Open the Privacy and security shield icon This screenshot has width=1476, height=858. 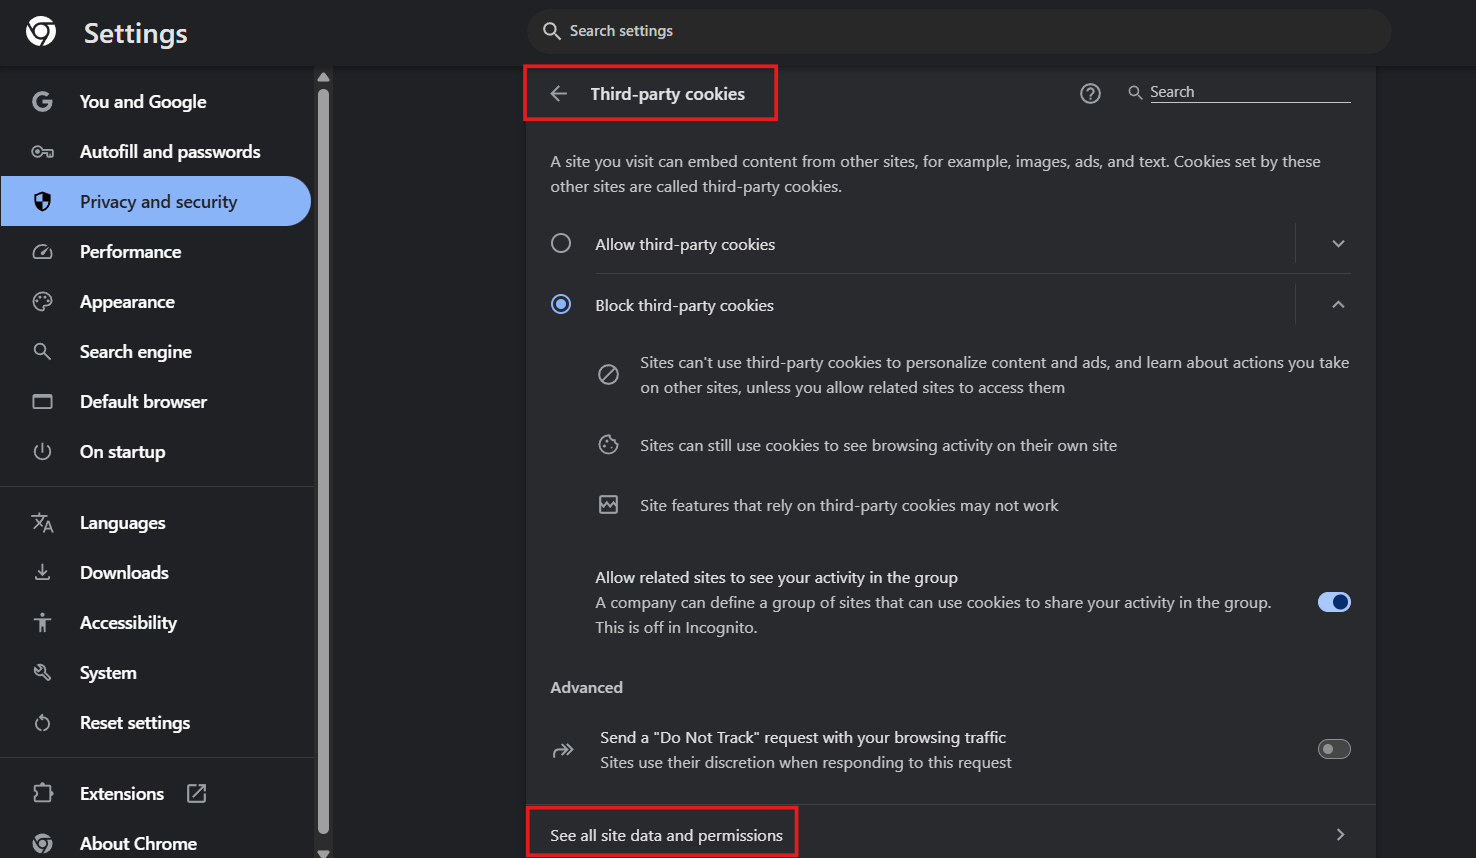coord(43,201)
